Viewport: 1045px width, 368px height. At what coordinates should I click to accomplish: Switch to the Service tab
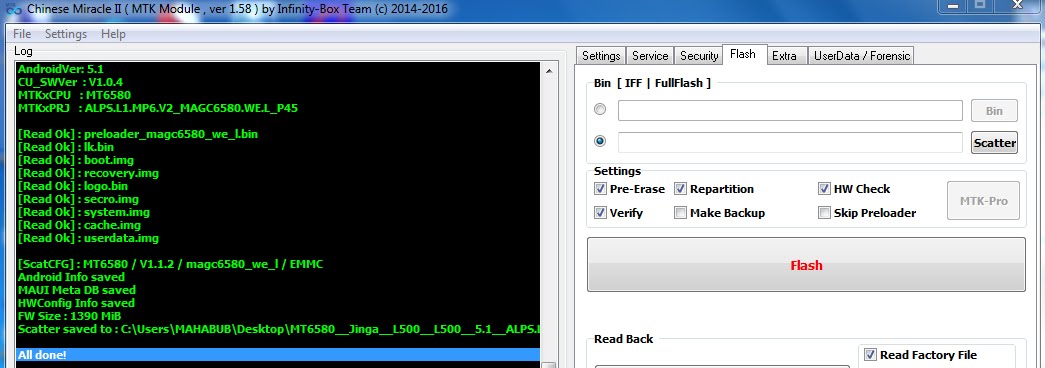[x=650, y=56]
